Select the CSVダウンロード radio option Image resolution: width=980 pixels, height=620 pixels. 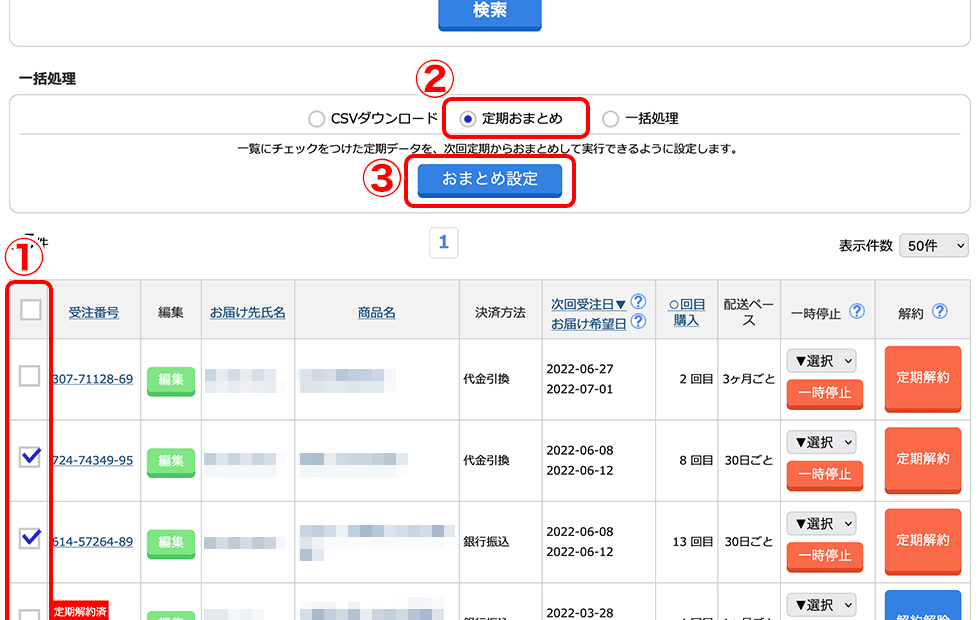(x=317, y=119)
